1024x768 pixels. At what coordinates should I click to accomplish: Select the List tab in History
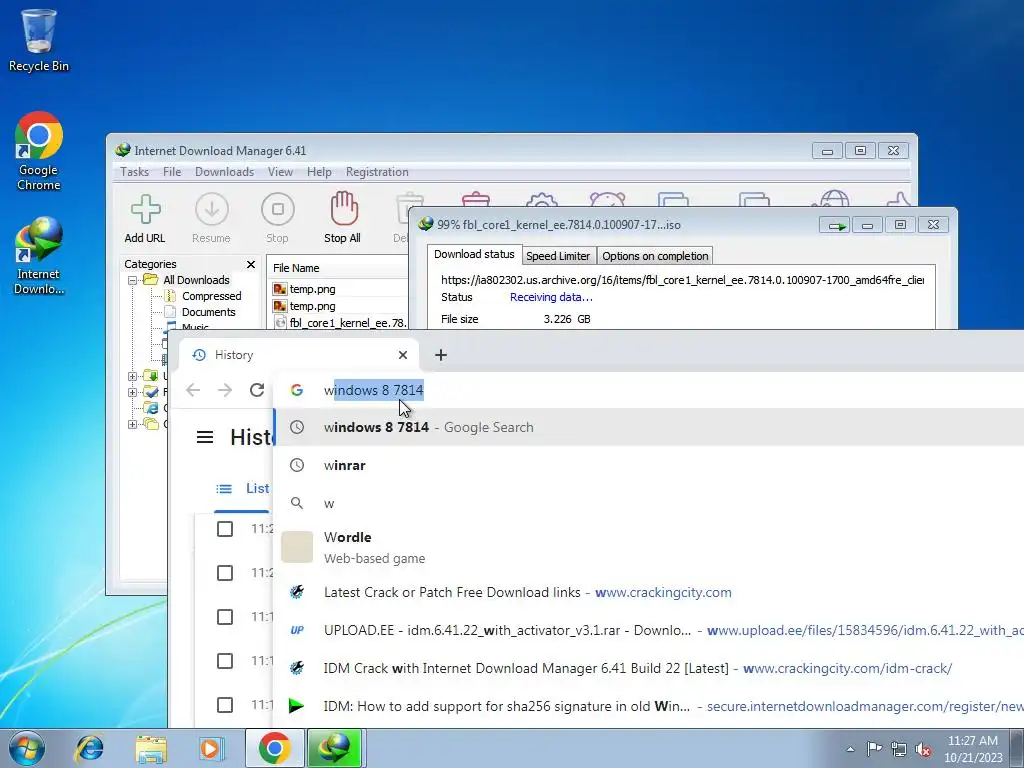point(242,488)
